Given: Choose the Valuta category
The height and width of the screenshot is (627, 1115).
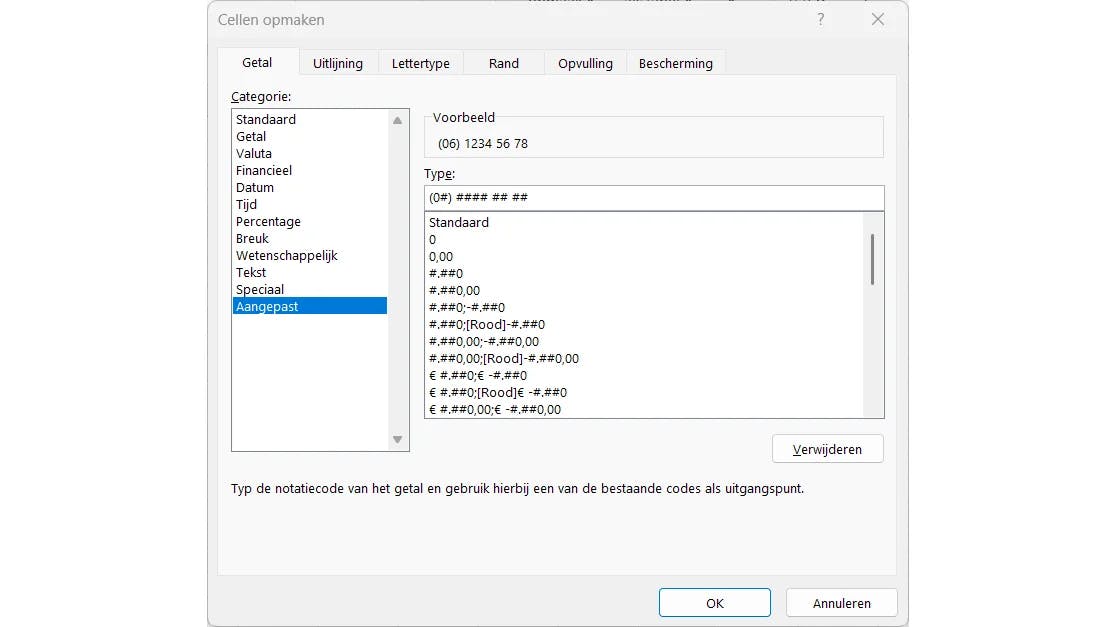Looking at the screenshot, I should click(310, 154).
